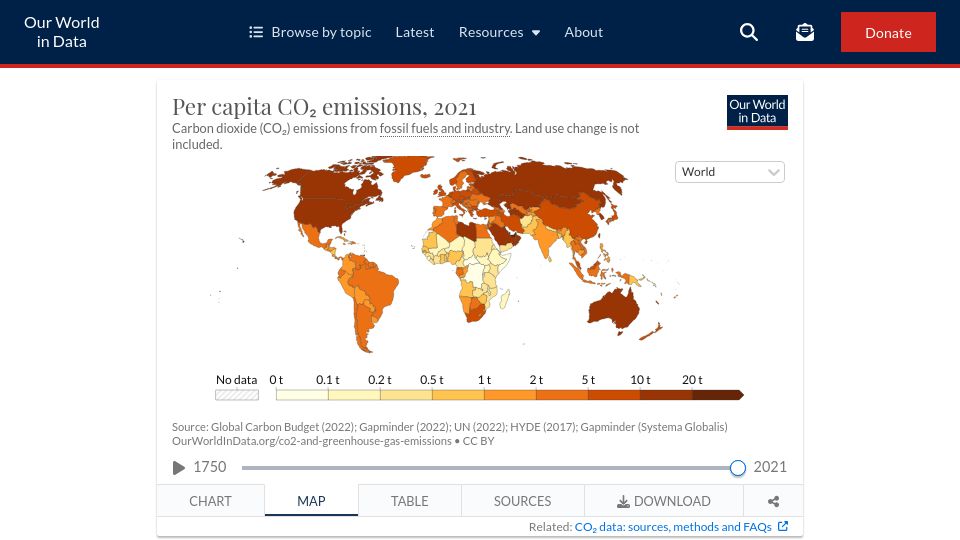Click the darkest legend swatch above 20 t

click(718, 395)
